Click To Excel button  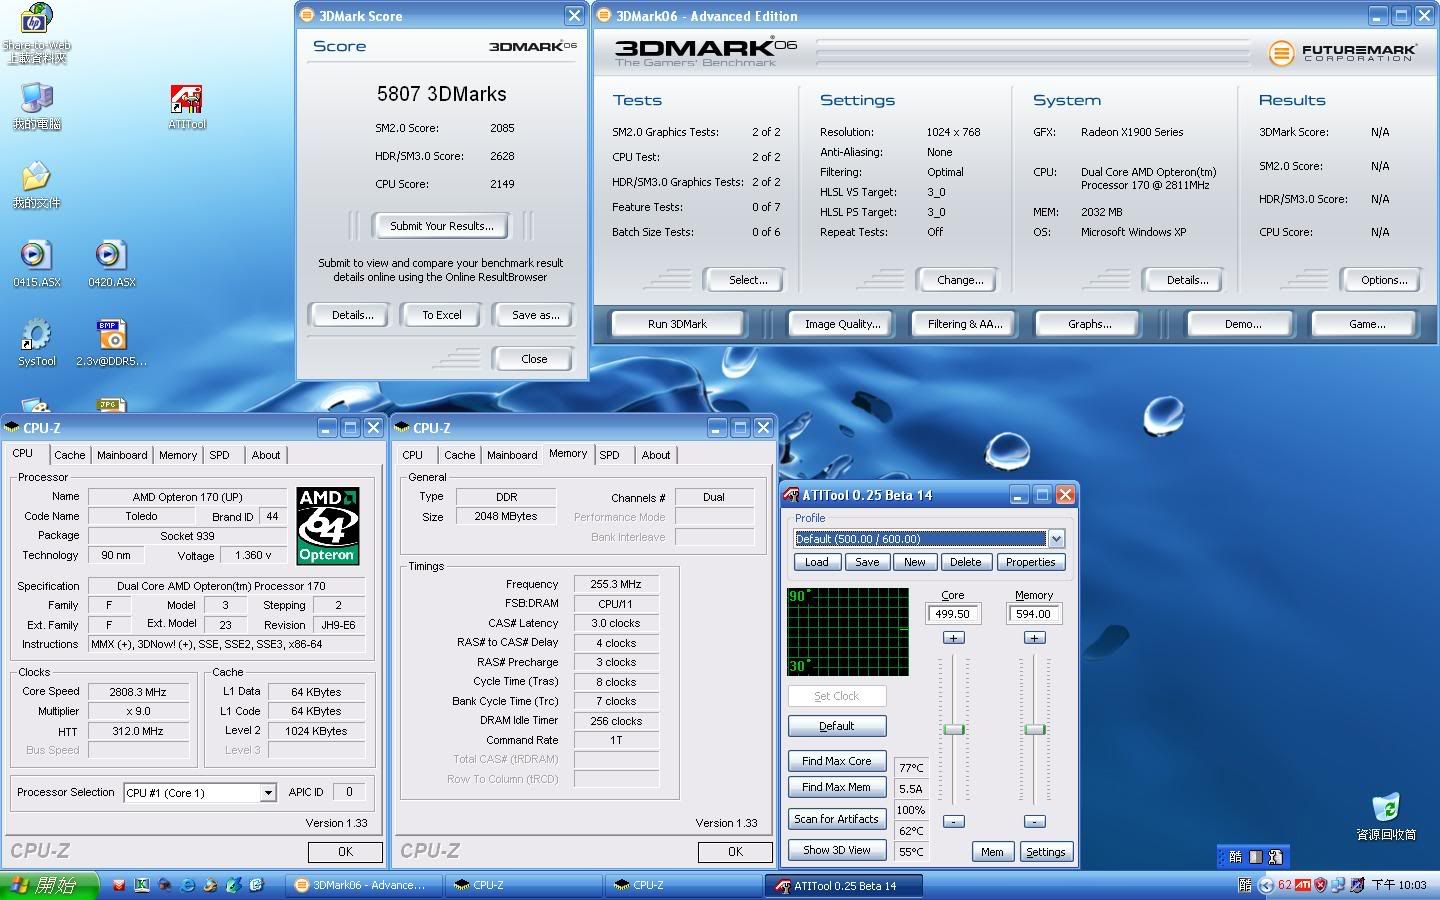441,315
